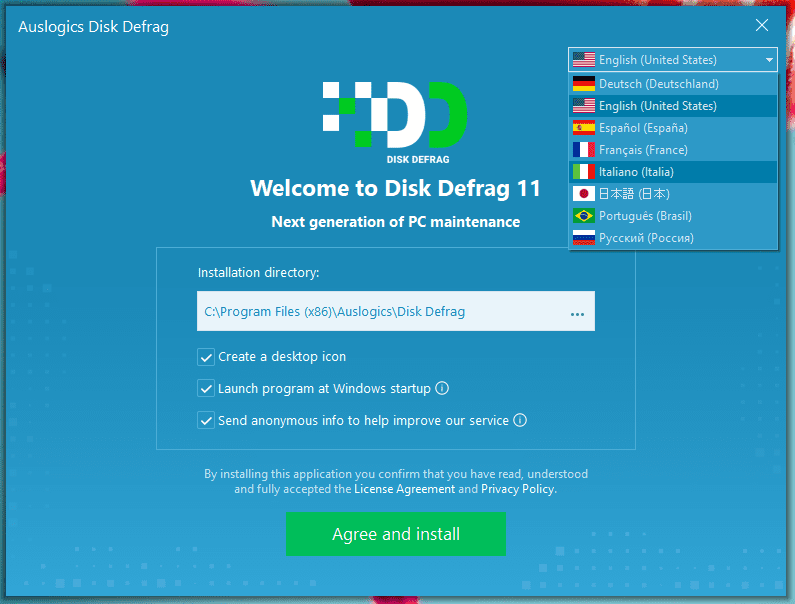Open the language selection dropdown arrow

769,60
